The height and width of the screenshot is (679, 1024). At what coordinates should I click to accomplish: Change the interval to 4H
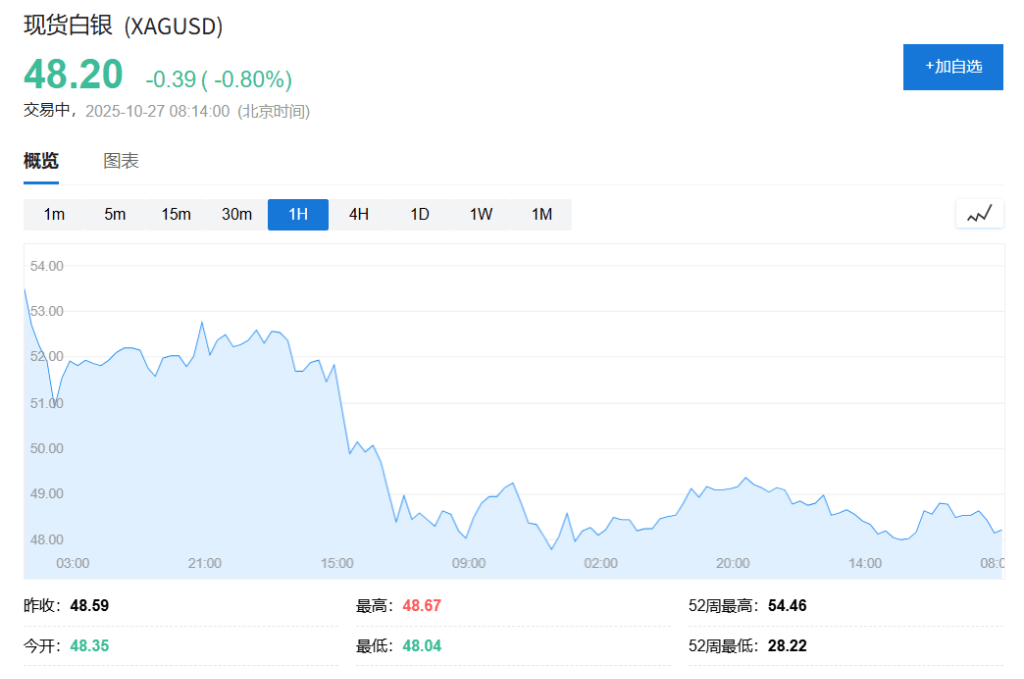pos(359,215)
